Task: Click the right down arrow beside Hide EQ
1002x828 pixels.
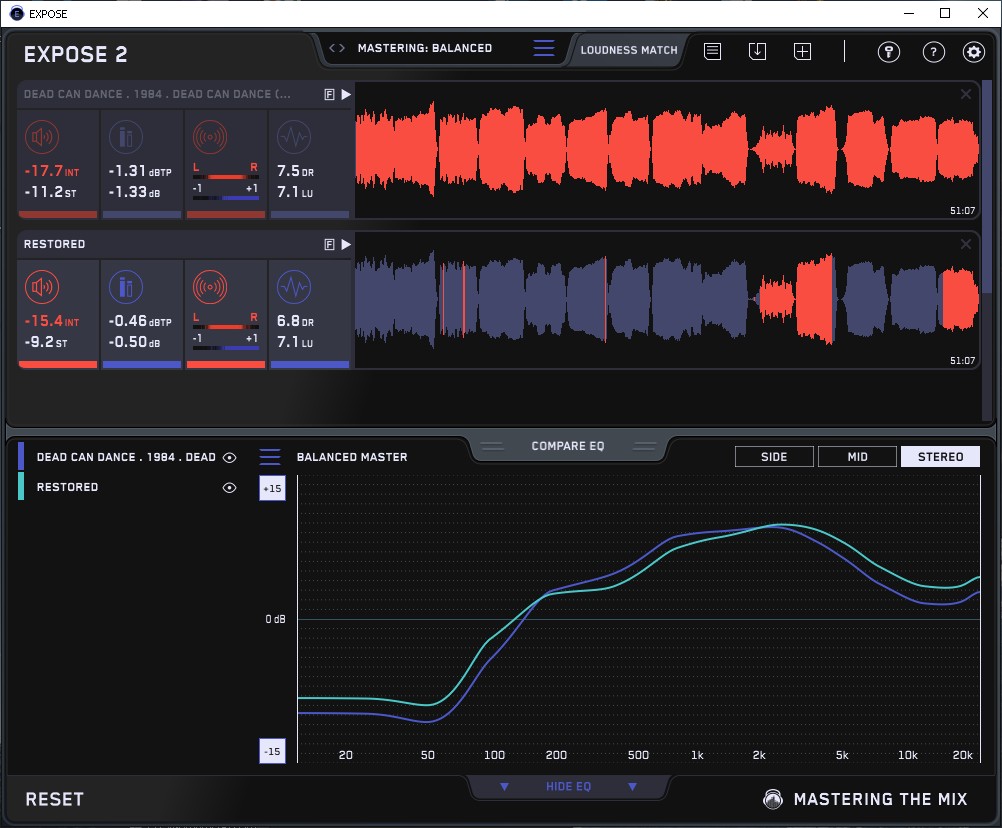Action: [x=632, y=786]
